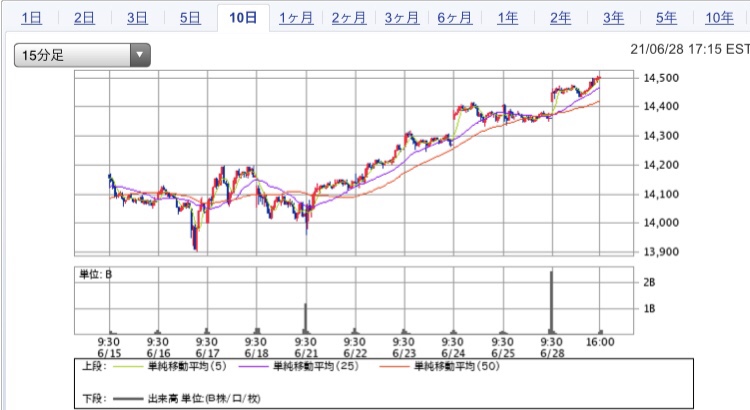750x410 pixels.
Task: Click the 14,500 price axis label
Action: (x=661, y=78)
